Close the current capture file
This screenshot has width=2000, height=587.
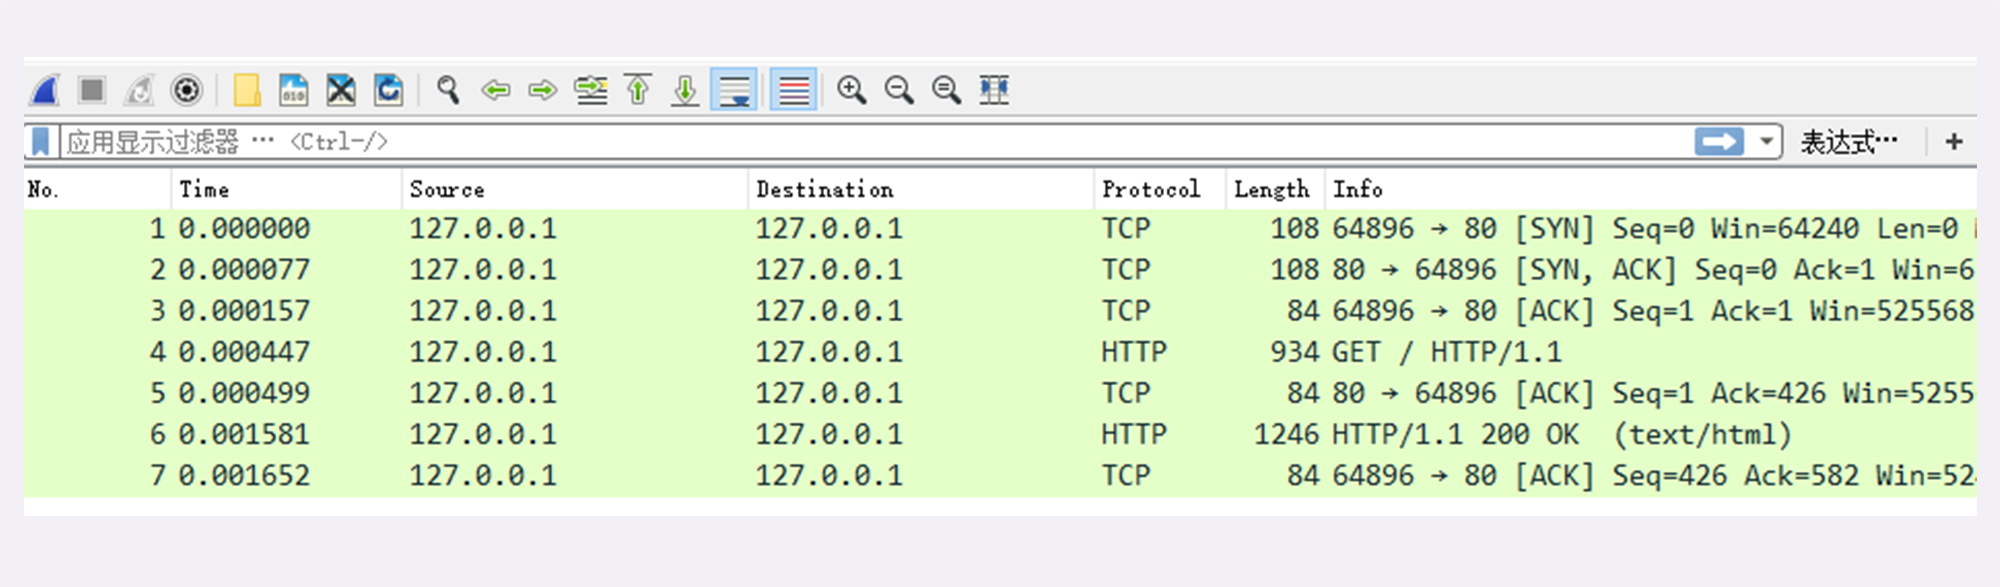pyautogui.click(x=341, y=90)
